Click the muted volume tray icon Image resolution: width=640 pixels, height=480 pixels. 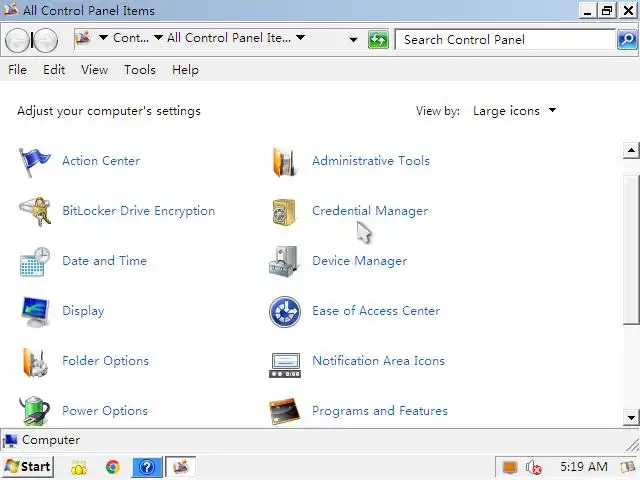tap(533, 467)
